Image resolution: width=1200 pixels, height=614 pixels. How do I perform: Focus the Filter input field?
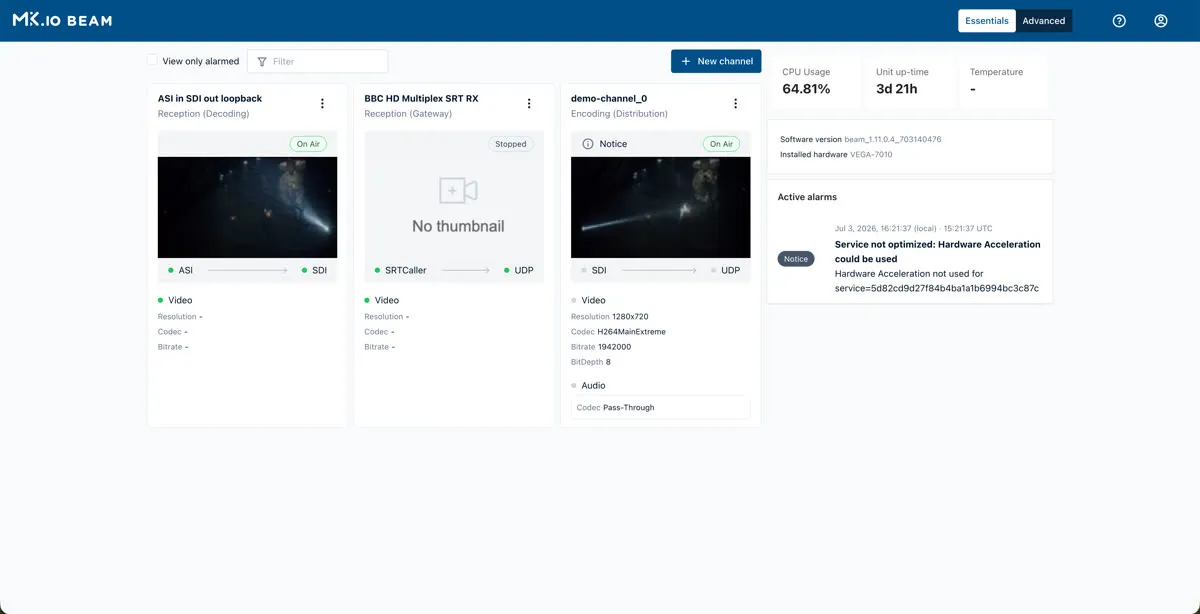click(x=318, y=61)
